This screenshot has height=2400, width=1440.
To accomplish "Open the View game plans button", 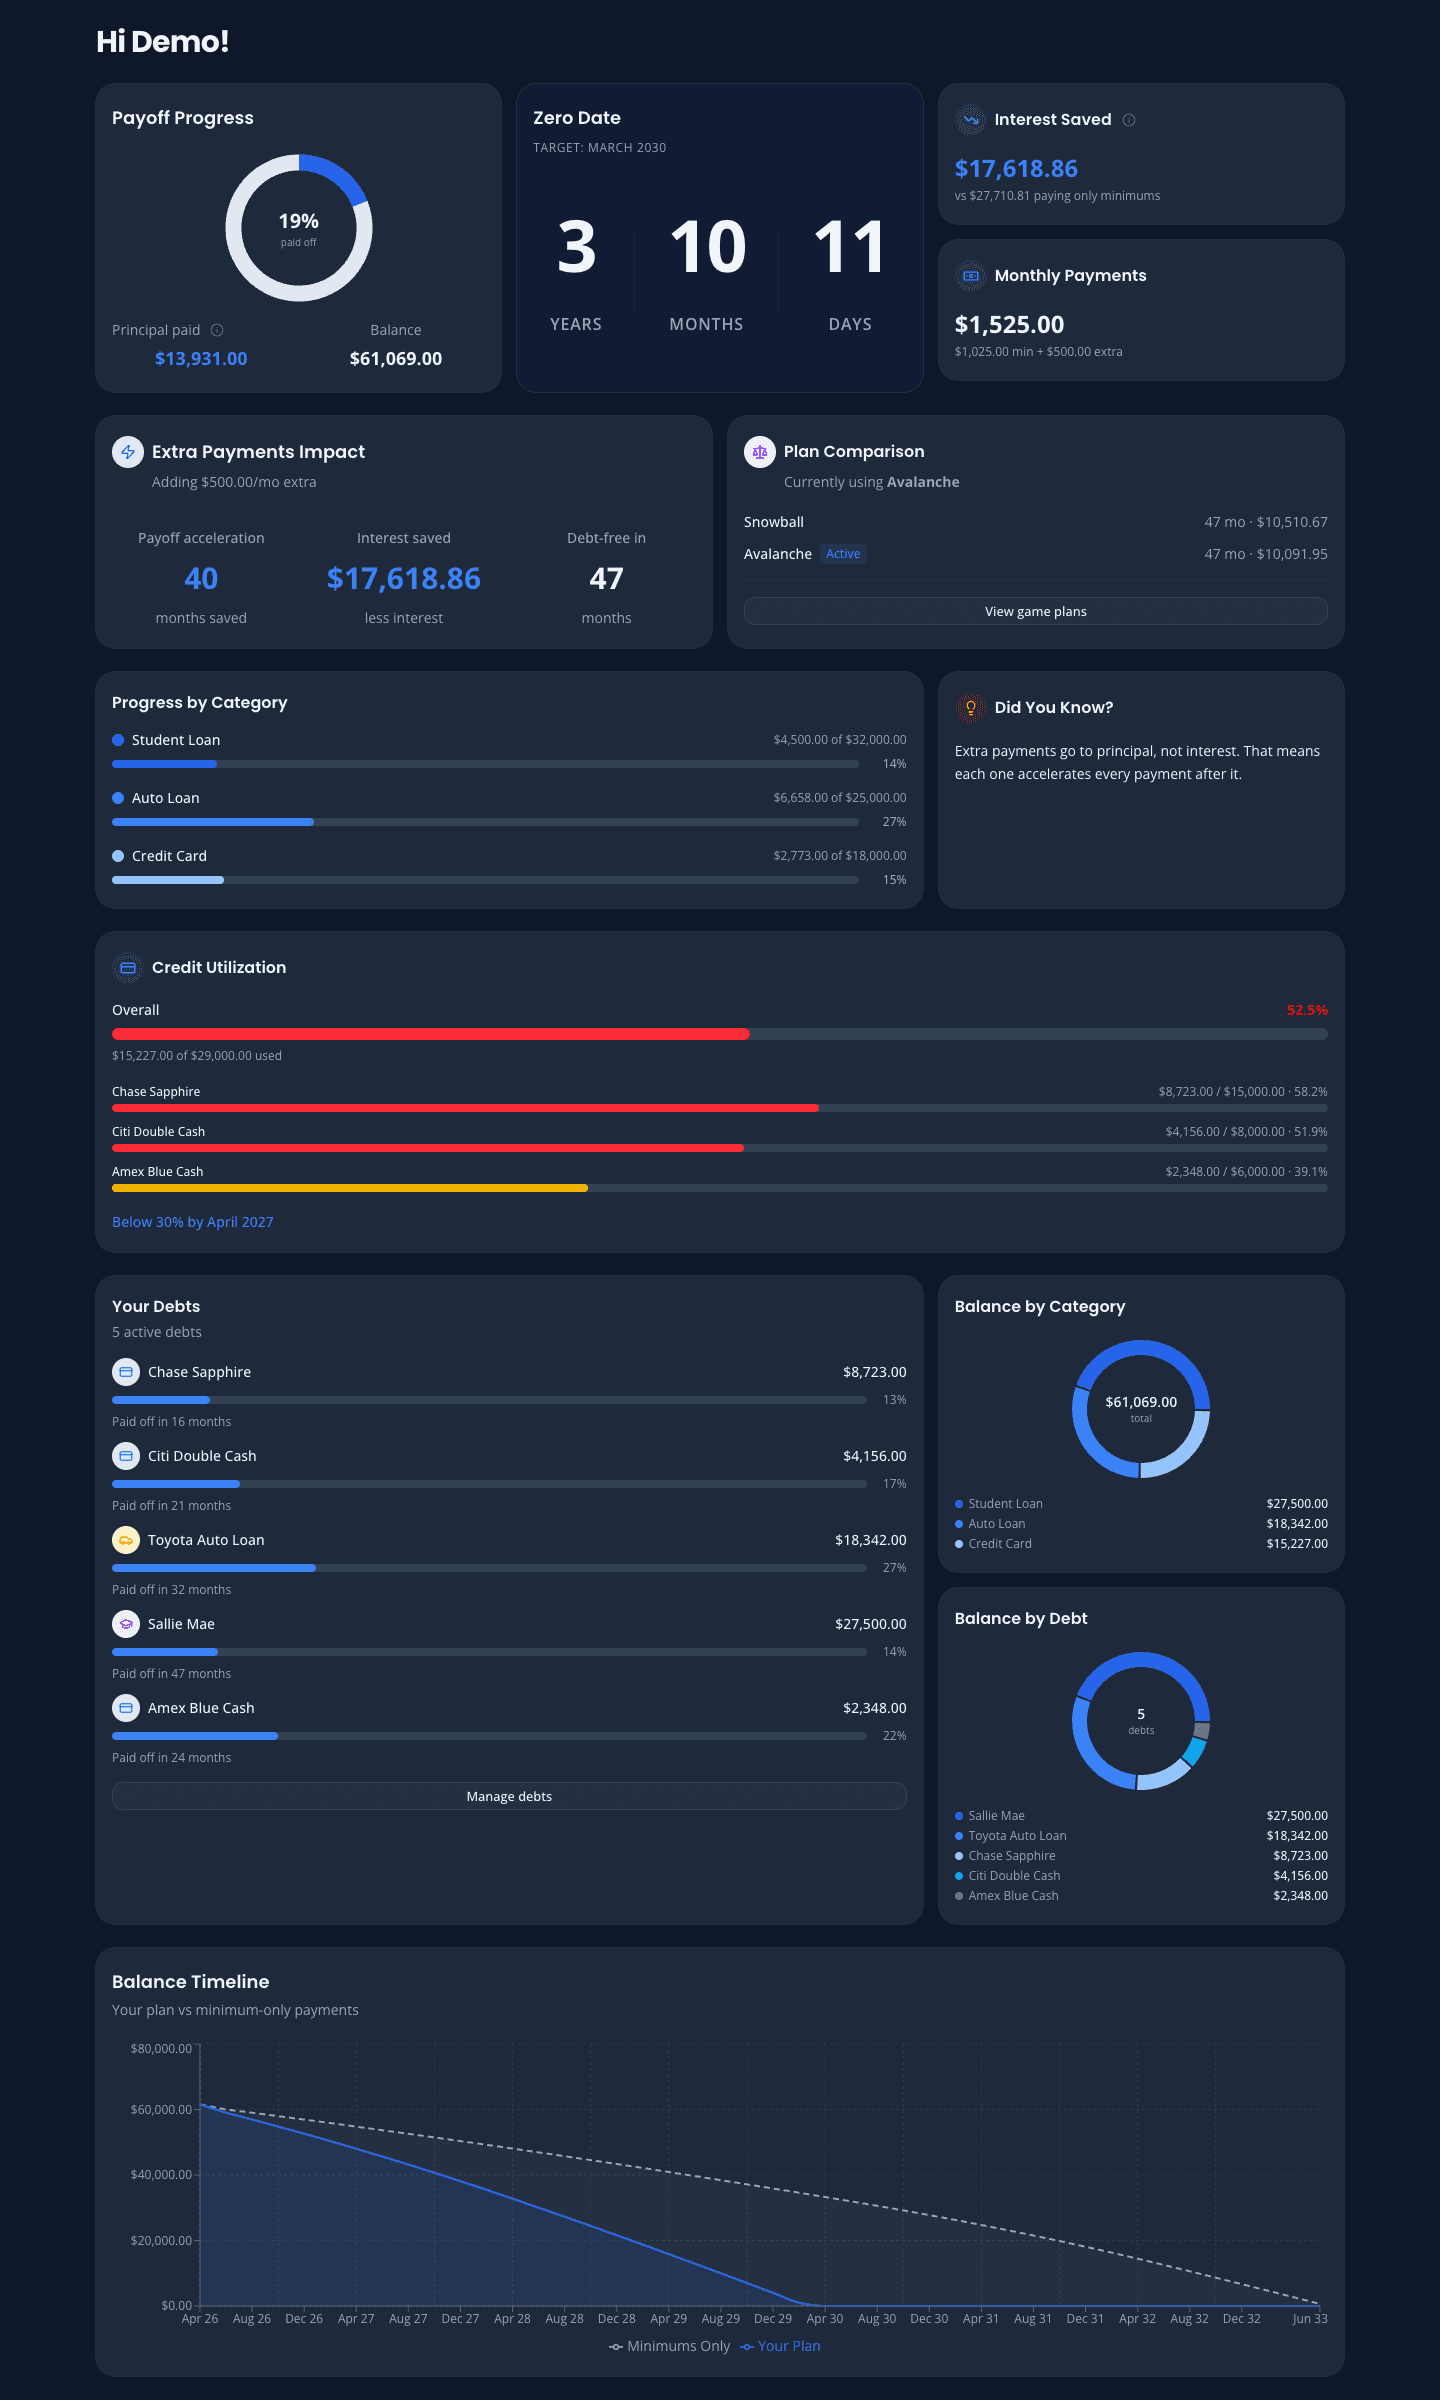I will 1035,611.
